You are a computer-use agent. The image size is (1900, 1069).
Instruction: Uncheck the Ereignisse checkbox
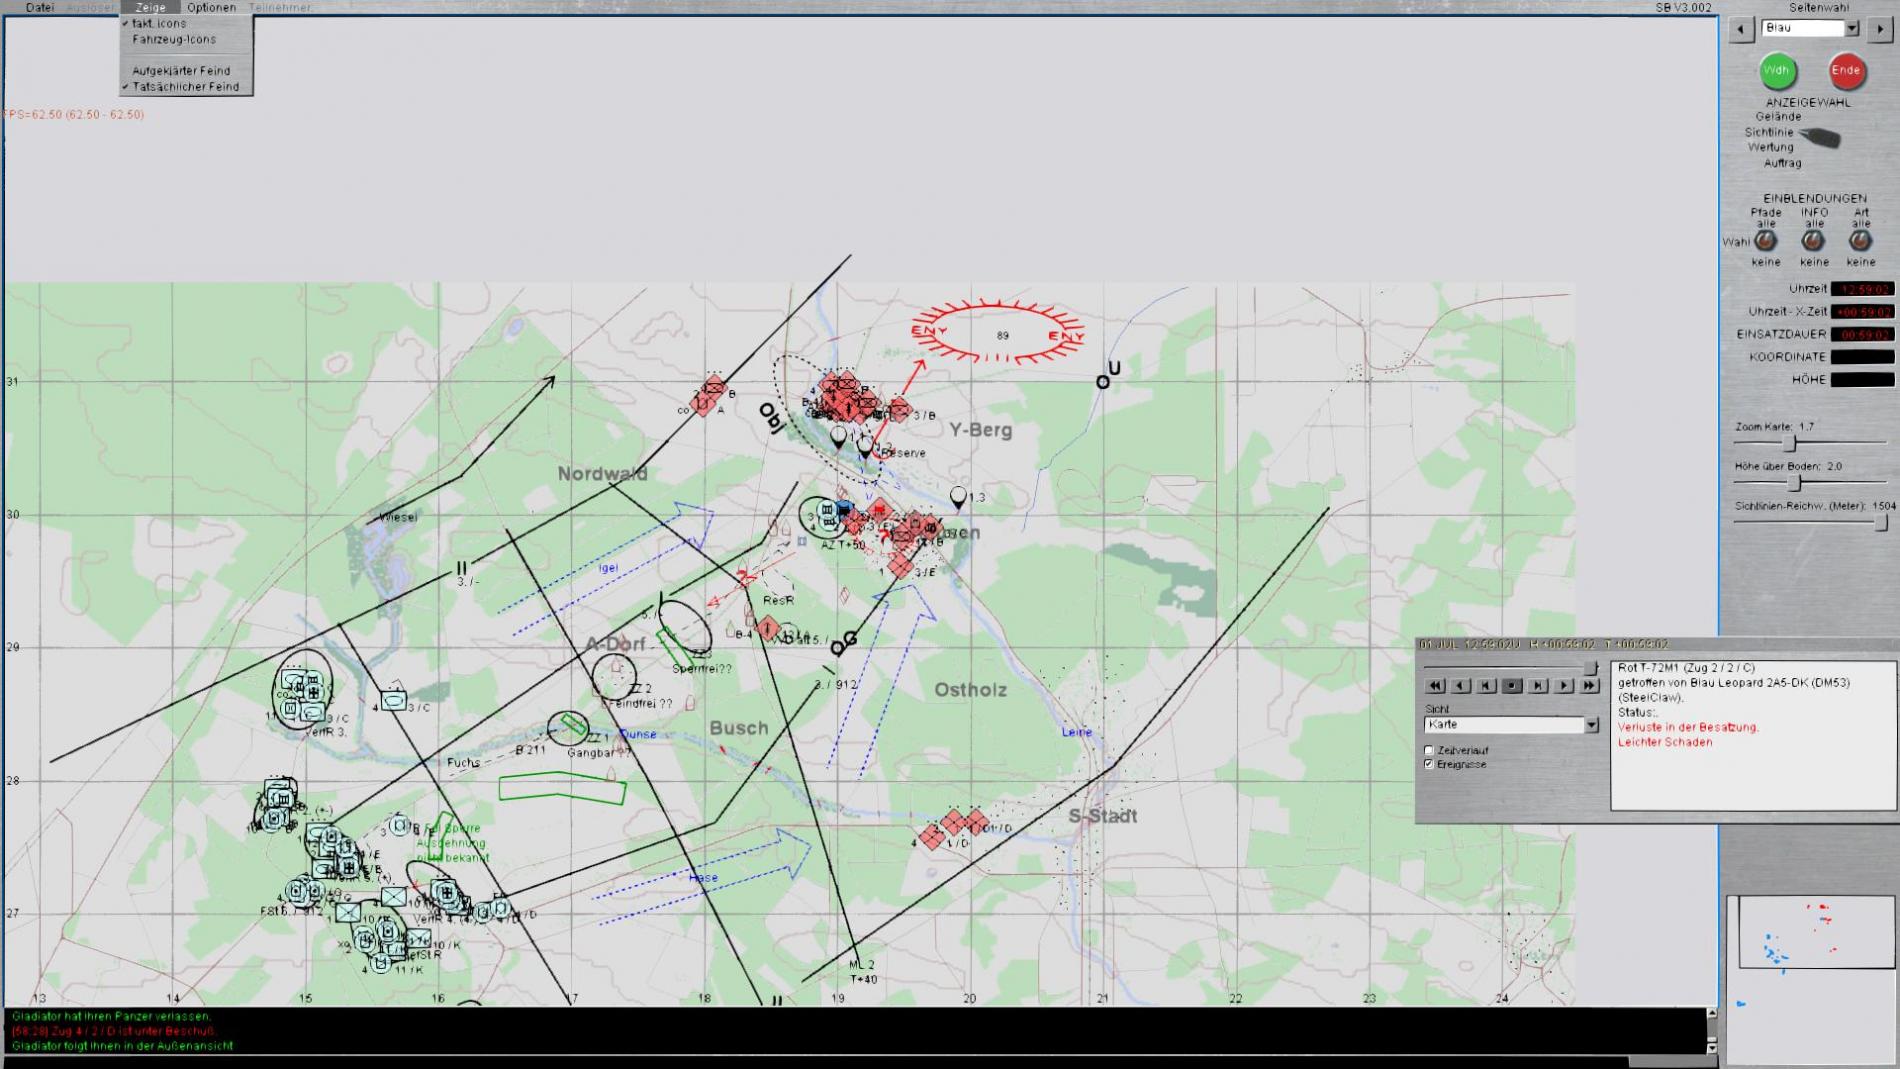[x=1429, y=764]
